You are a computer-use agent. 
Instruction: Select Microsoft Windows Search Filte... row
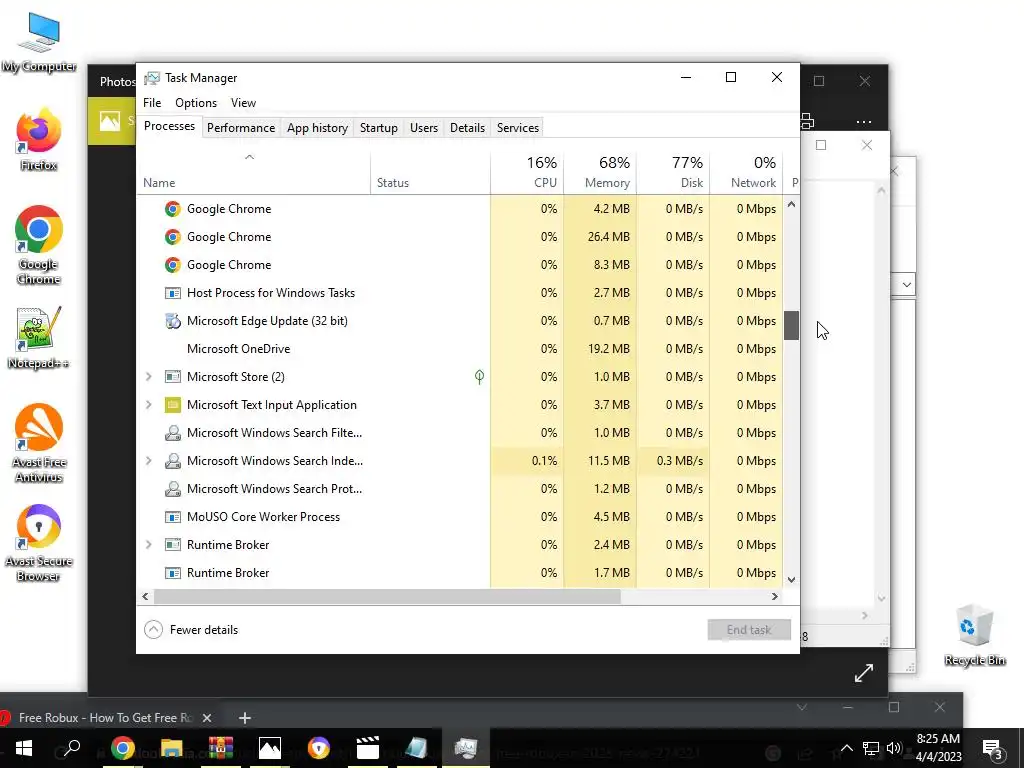pyautogui.click(x=460, y=433)
